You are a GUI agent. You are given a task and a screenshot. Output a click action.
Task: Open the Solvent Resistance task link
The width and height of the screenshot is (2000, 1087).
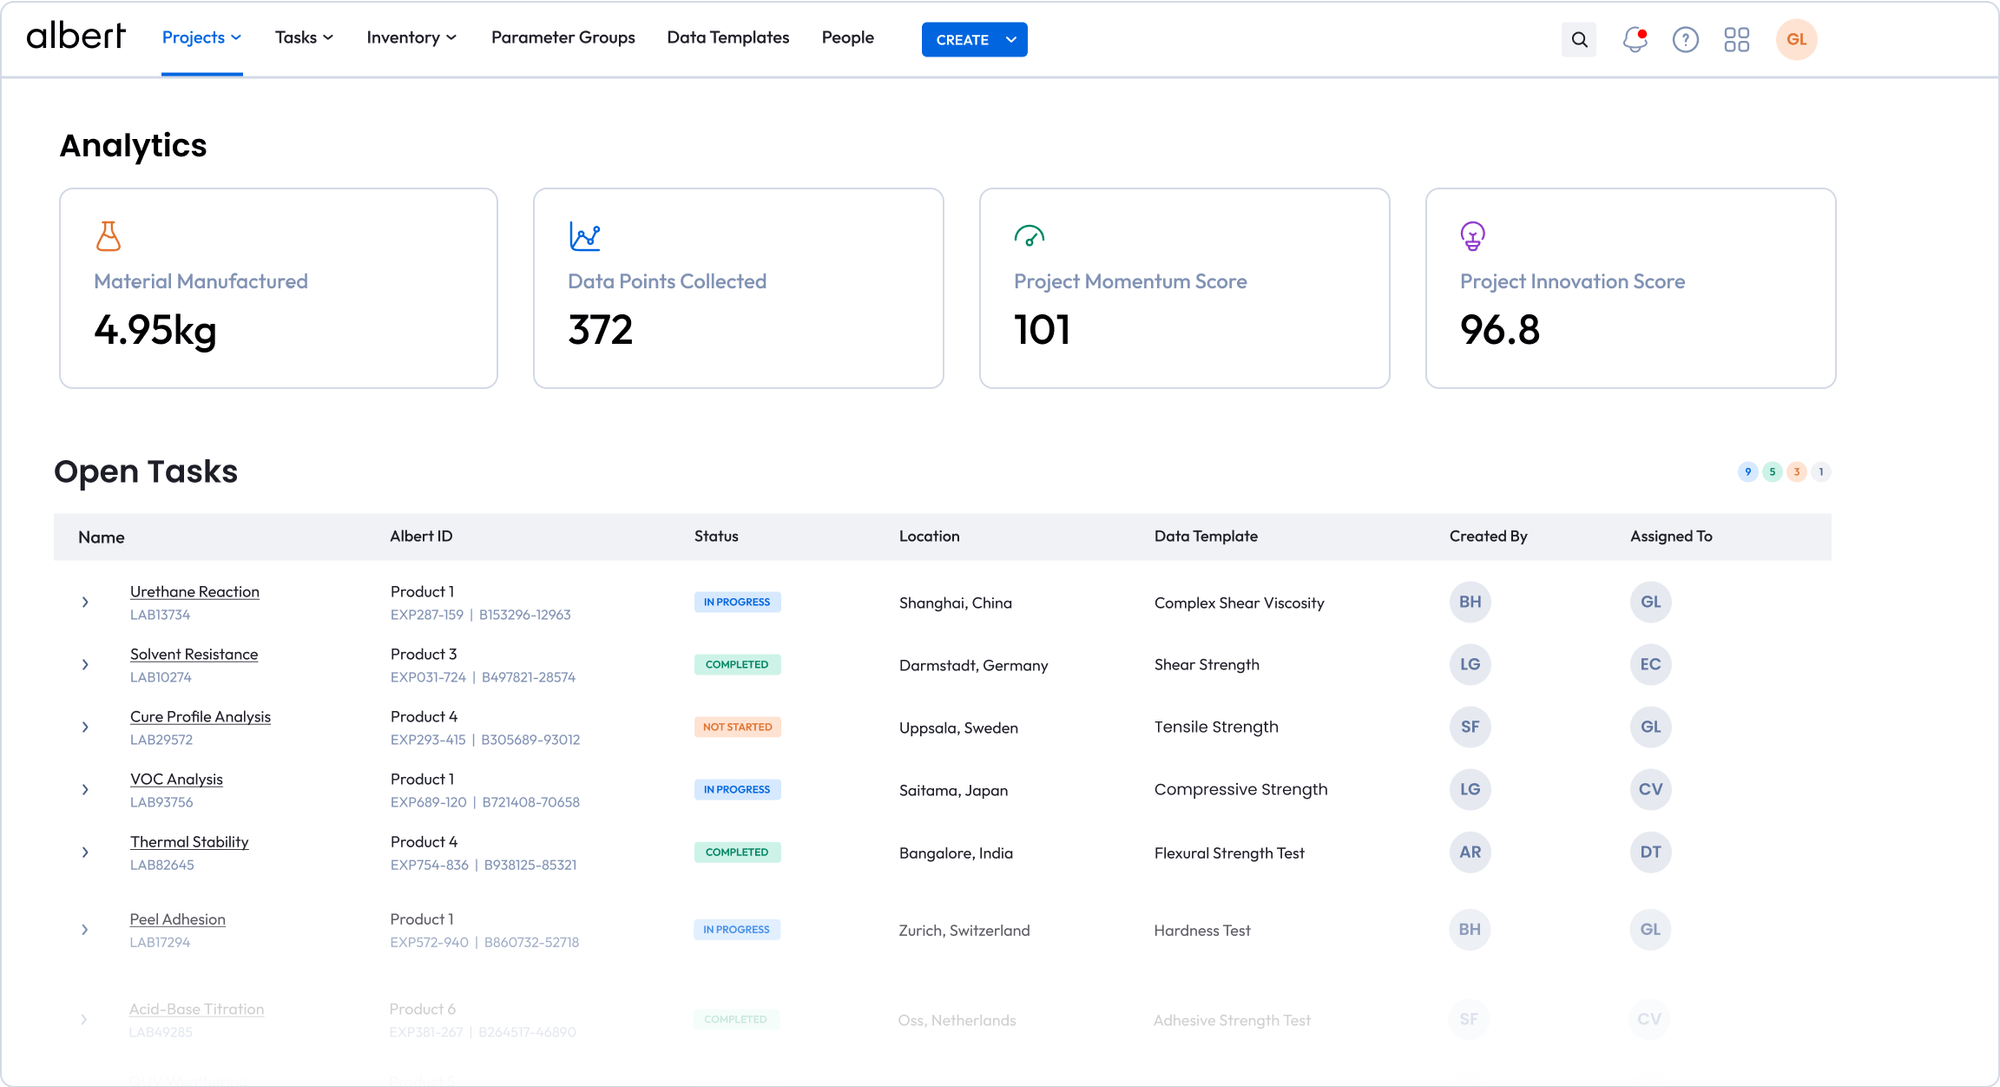194,654
